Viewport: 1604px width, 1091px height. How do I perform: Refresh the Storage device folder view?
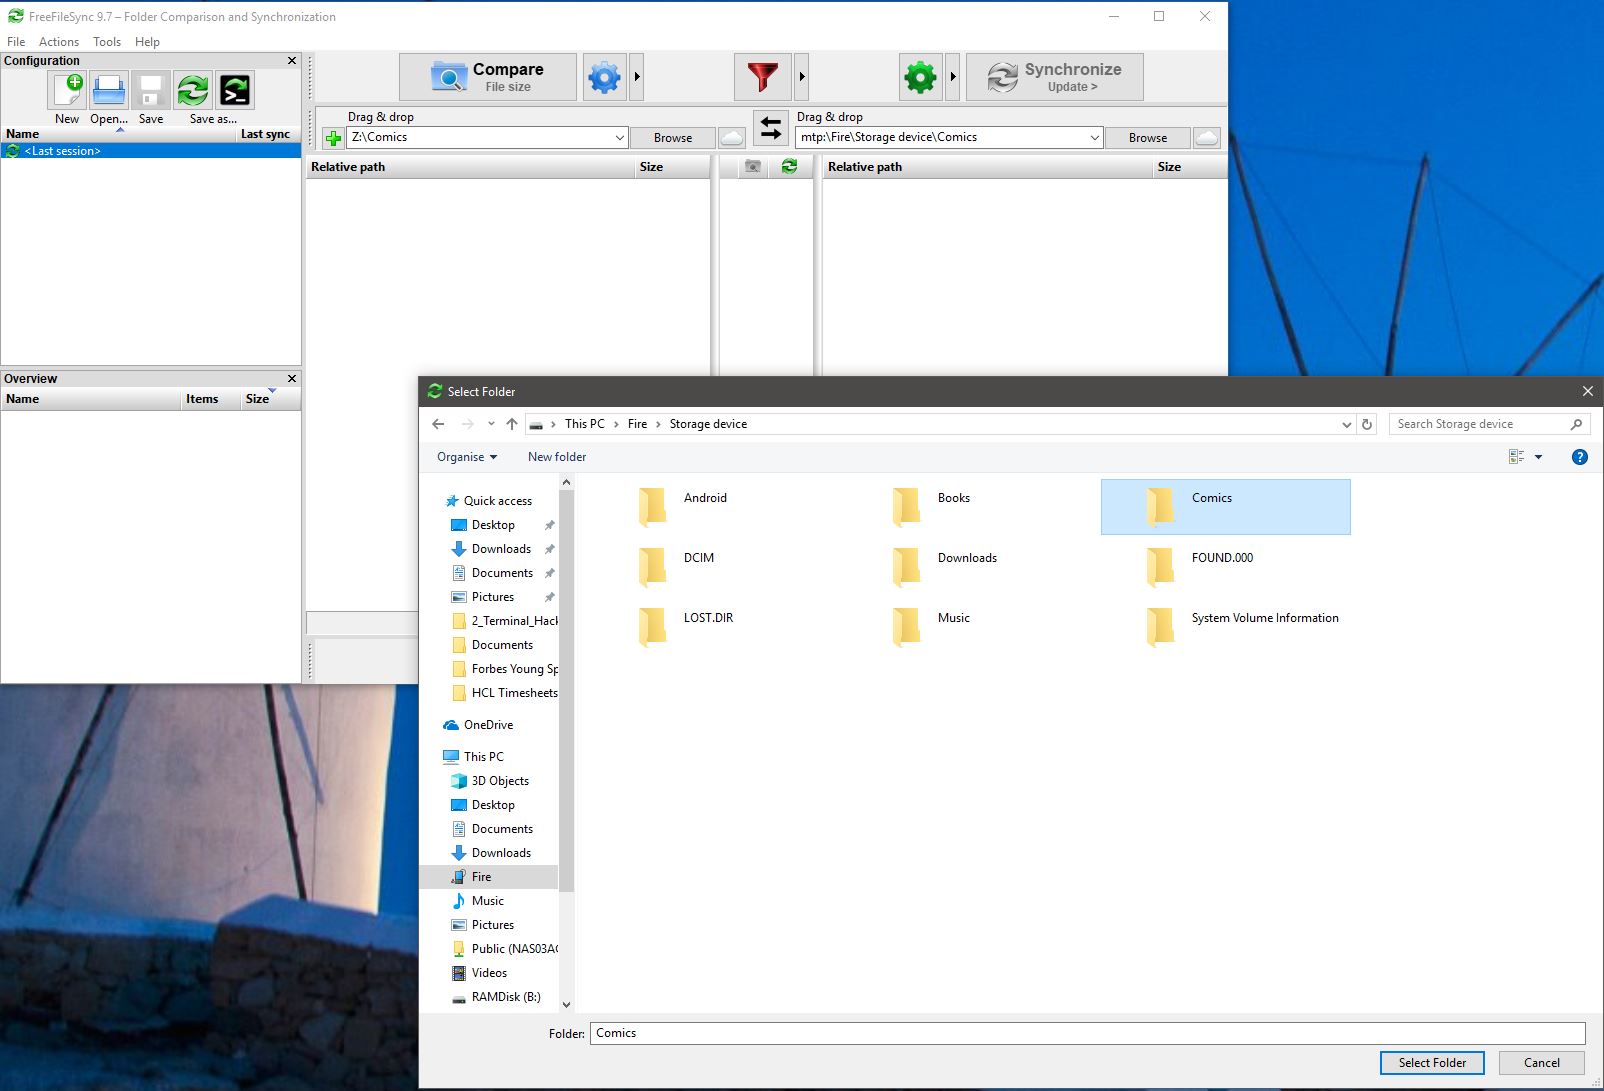click(1367, 424)
